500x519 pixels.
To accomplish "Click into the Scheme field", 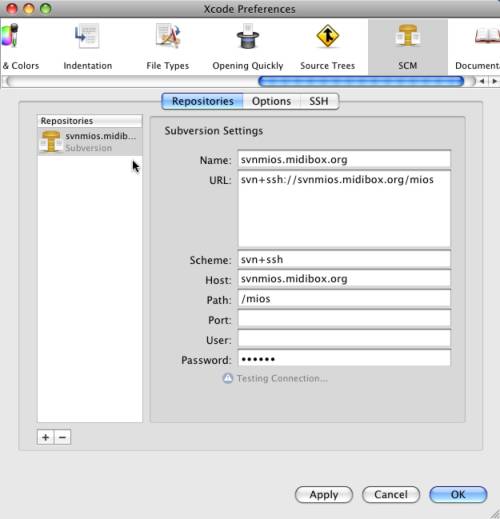I will point(344,259).
